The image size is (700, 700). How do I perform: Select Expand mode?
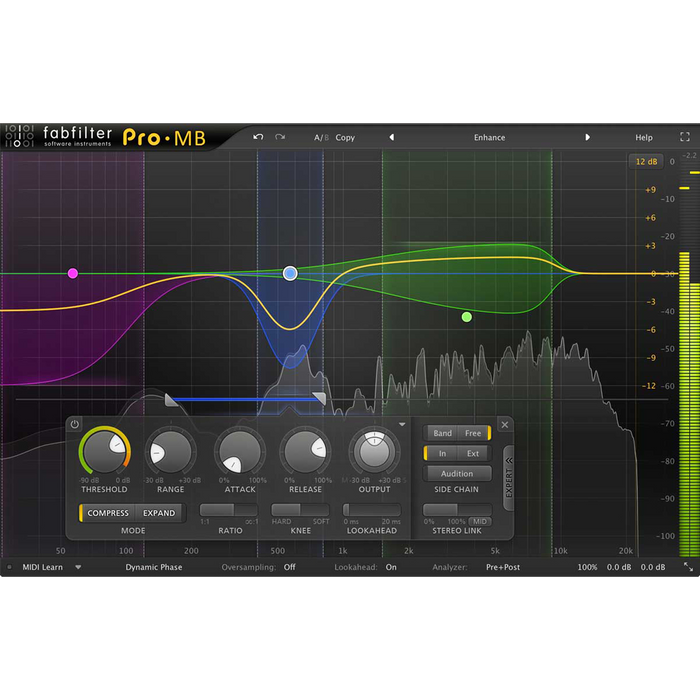tap(159, 513)
